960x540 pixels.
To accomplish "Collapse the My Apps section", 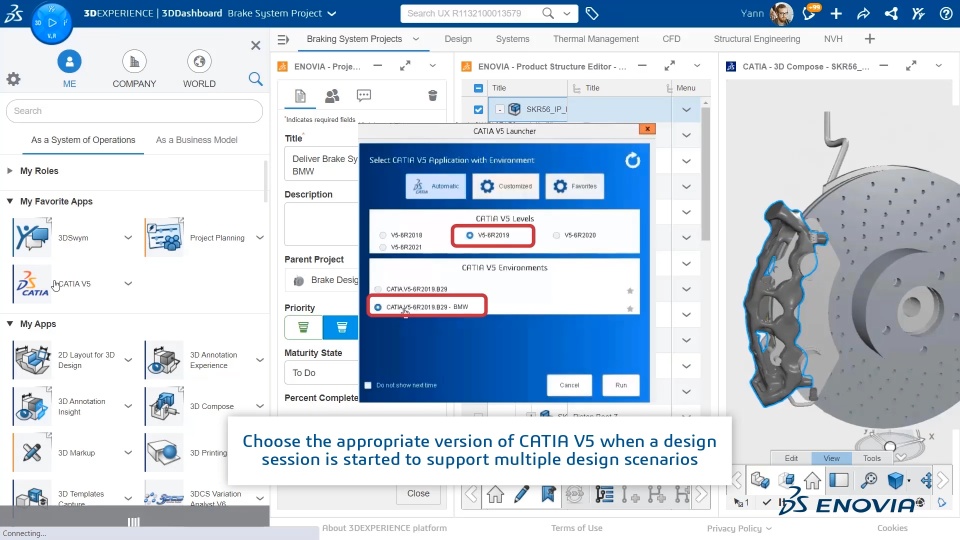I will 10,323.
